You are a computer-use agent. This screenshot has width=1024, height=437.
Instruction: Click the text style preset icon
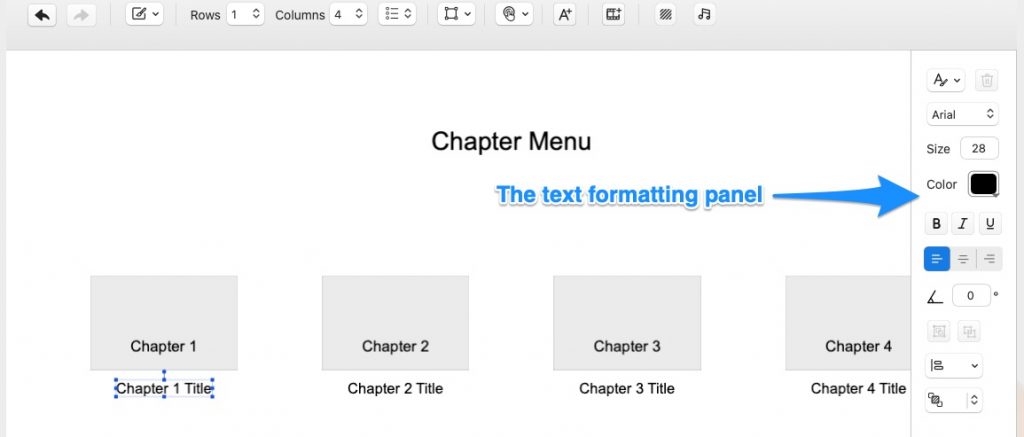click(945, 81)
